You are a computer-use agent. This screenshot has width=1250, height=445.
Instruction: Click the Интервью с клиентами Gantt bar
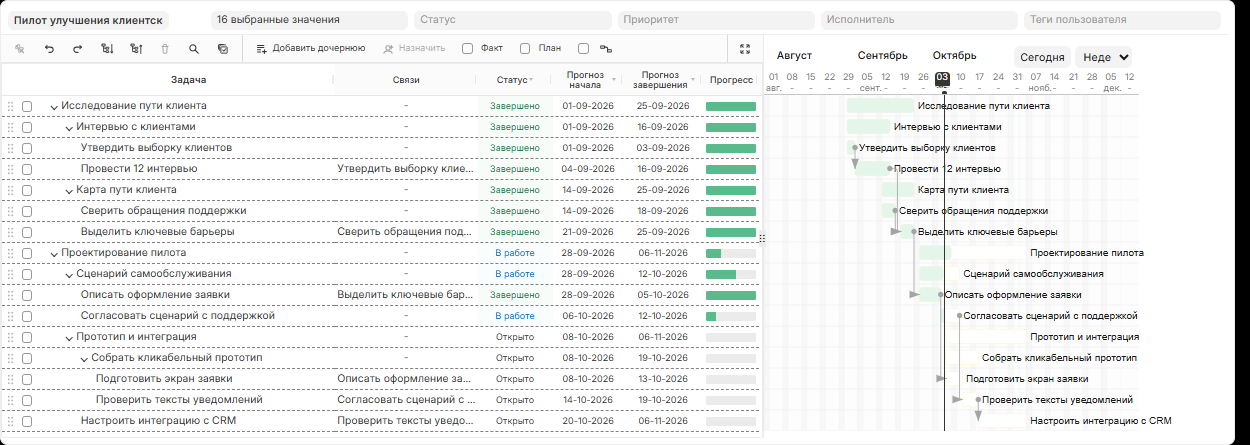click(x=868, y=127)
